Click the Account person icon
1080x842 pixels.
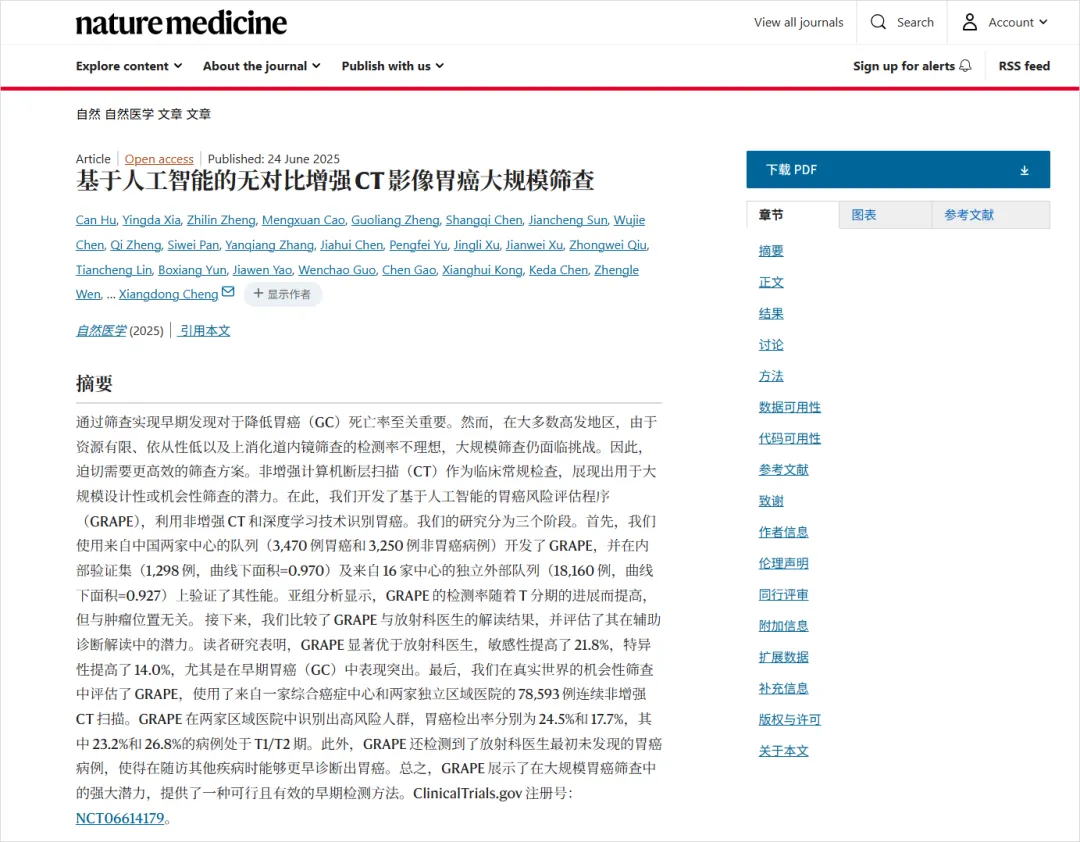[968, 22]
